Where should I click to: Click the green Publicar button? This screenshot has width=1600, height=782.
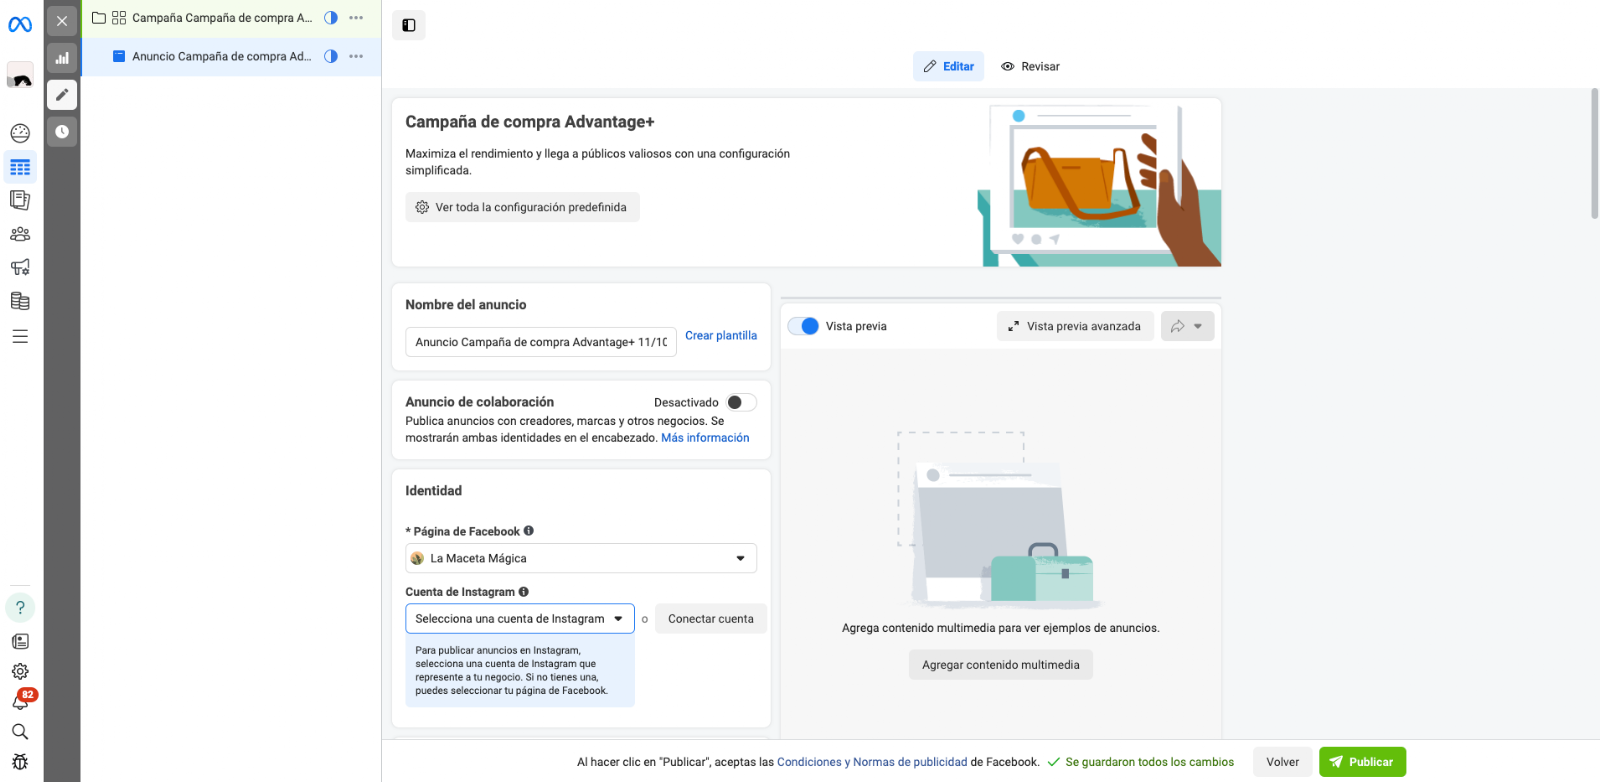1362,762
